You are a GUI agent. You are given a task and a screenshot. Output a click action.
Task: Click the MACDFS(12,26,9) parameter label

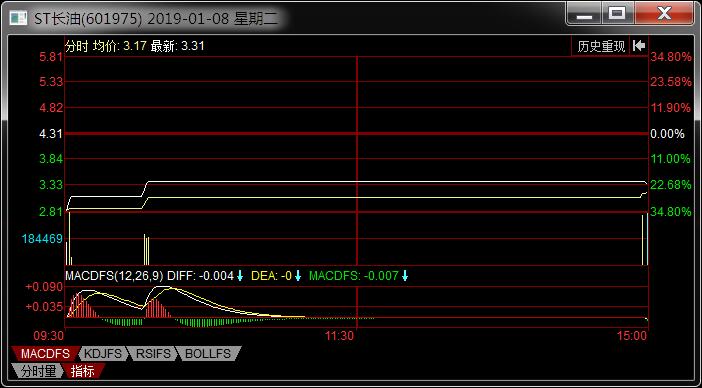click(114, 276)
